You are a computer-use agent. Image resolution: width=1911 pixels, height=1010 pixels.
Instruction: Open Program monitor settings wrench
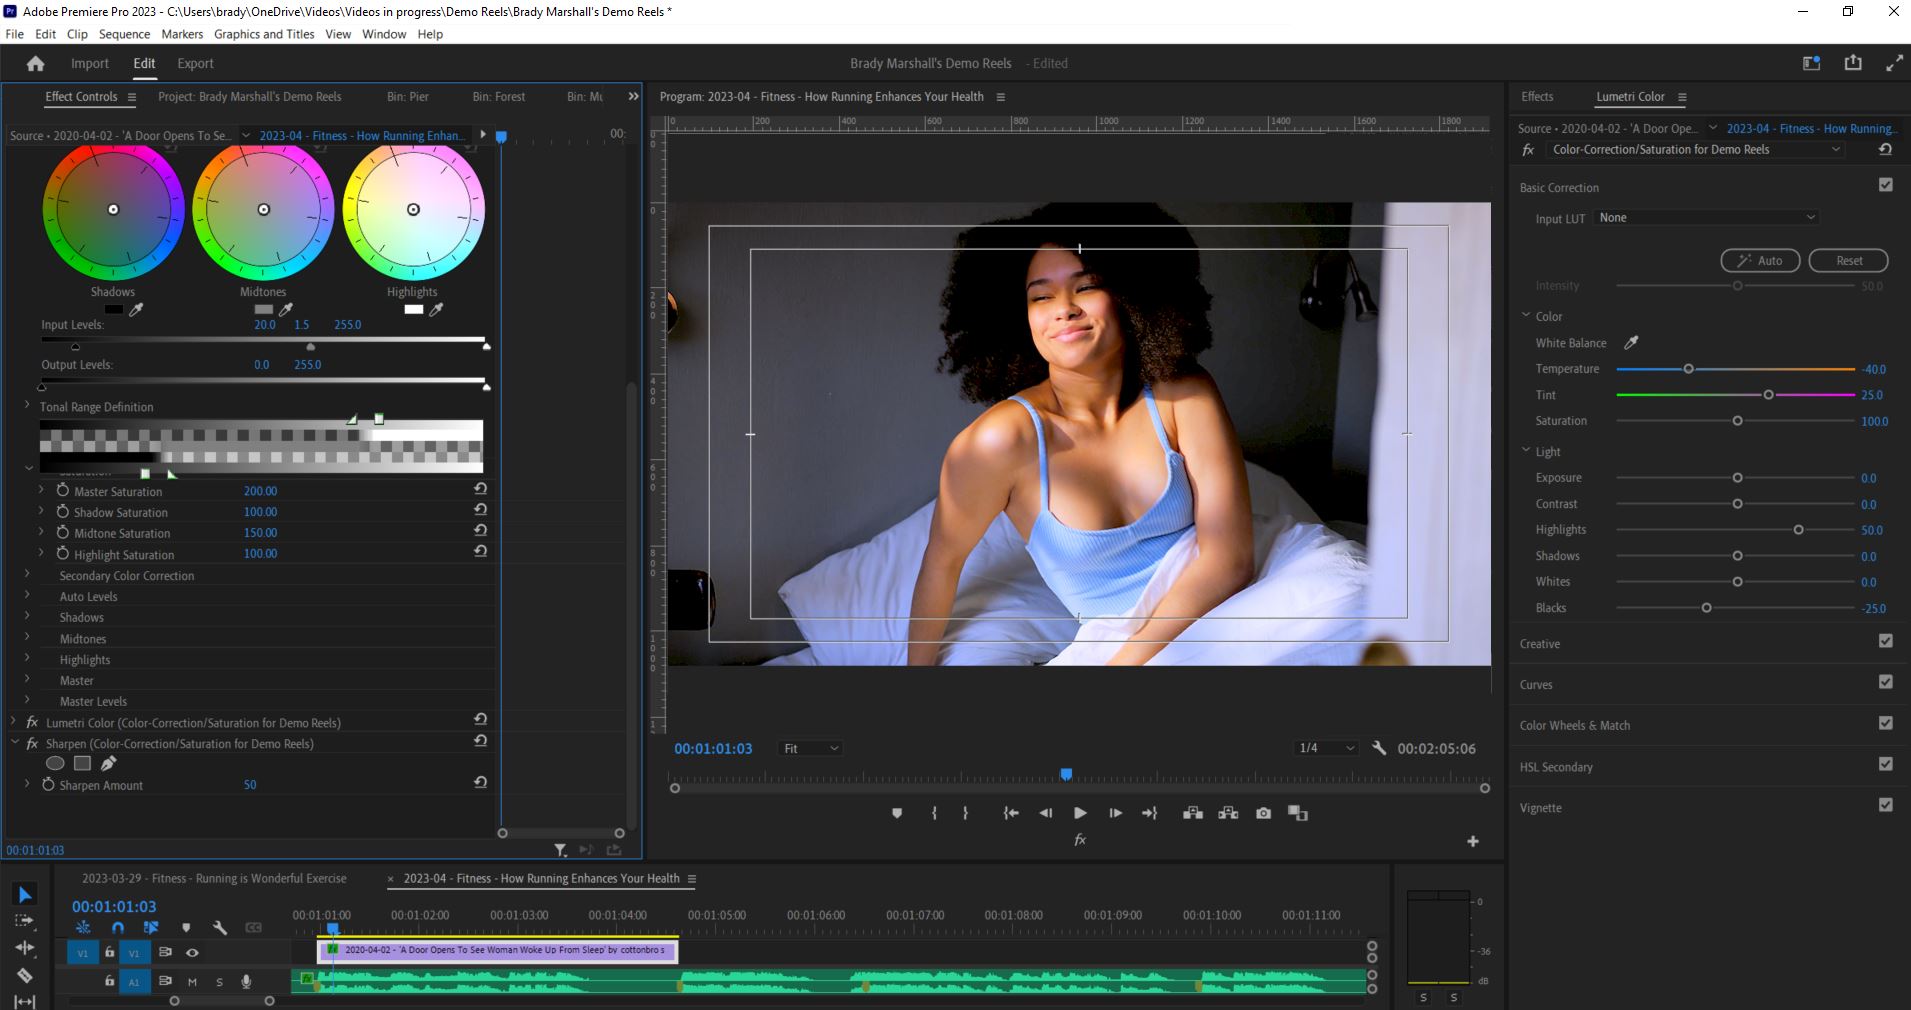click(x=1379, y=748)
